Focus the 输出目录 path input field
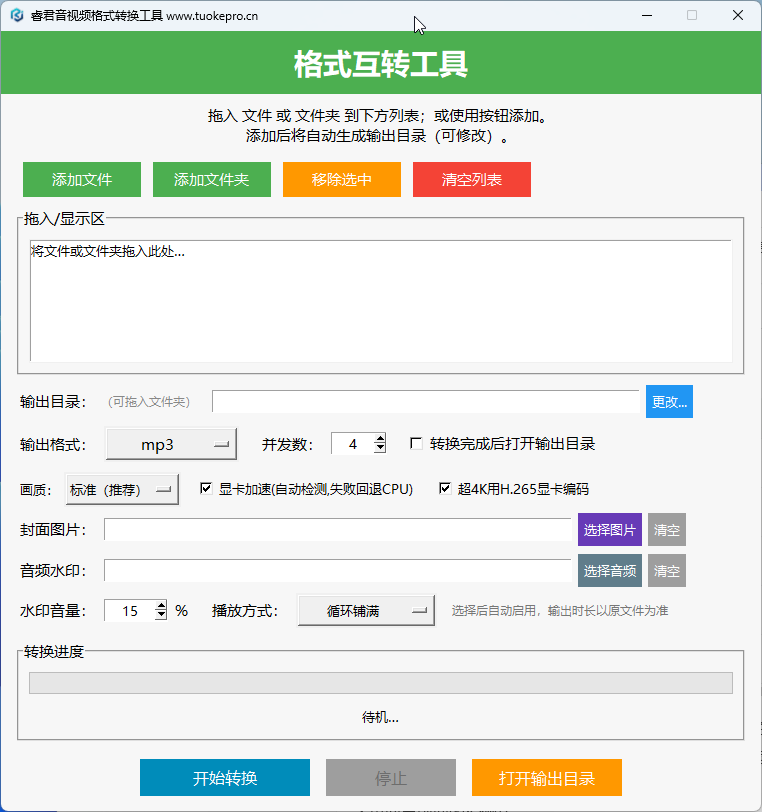Viewport: 762px width, 812px height. pyautogui.click(x=425, y=401)
